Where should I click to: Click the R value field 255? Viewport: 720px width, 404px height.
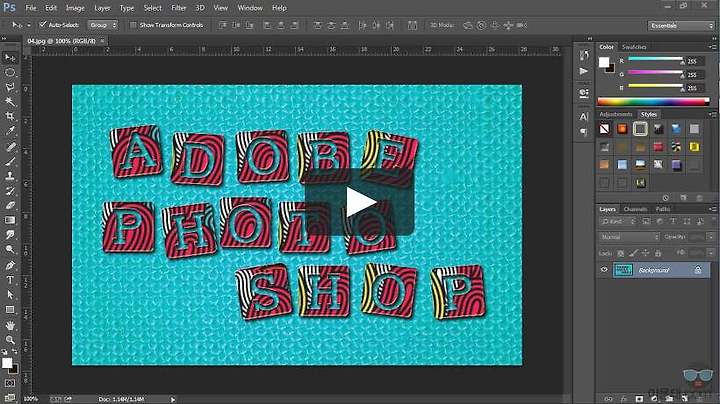(x=695, y=61)
